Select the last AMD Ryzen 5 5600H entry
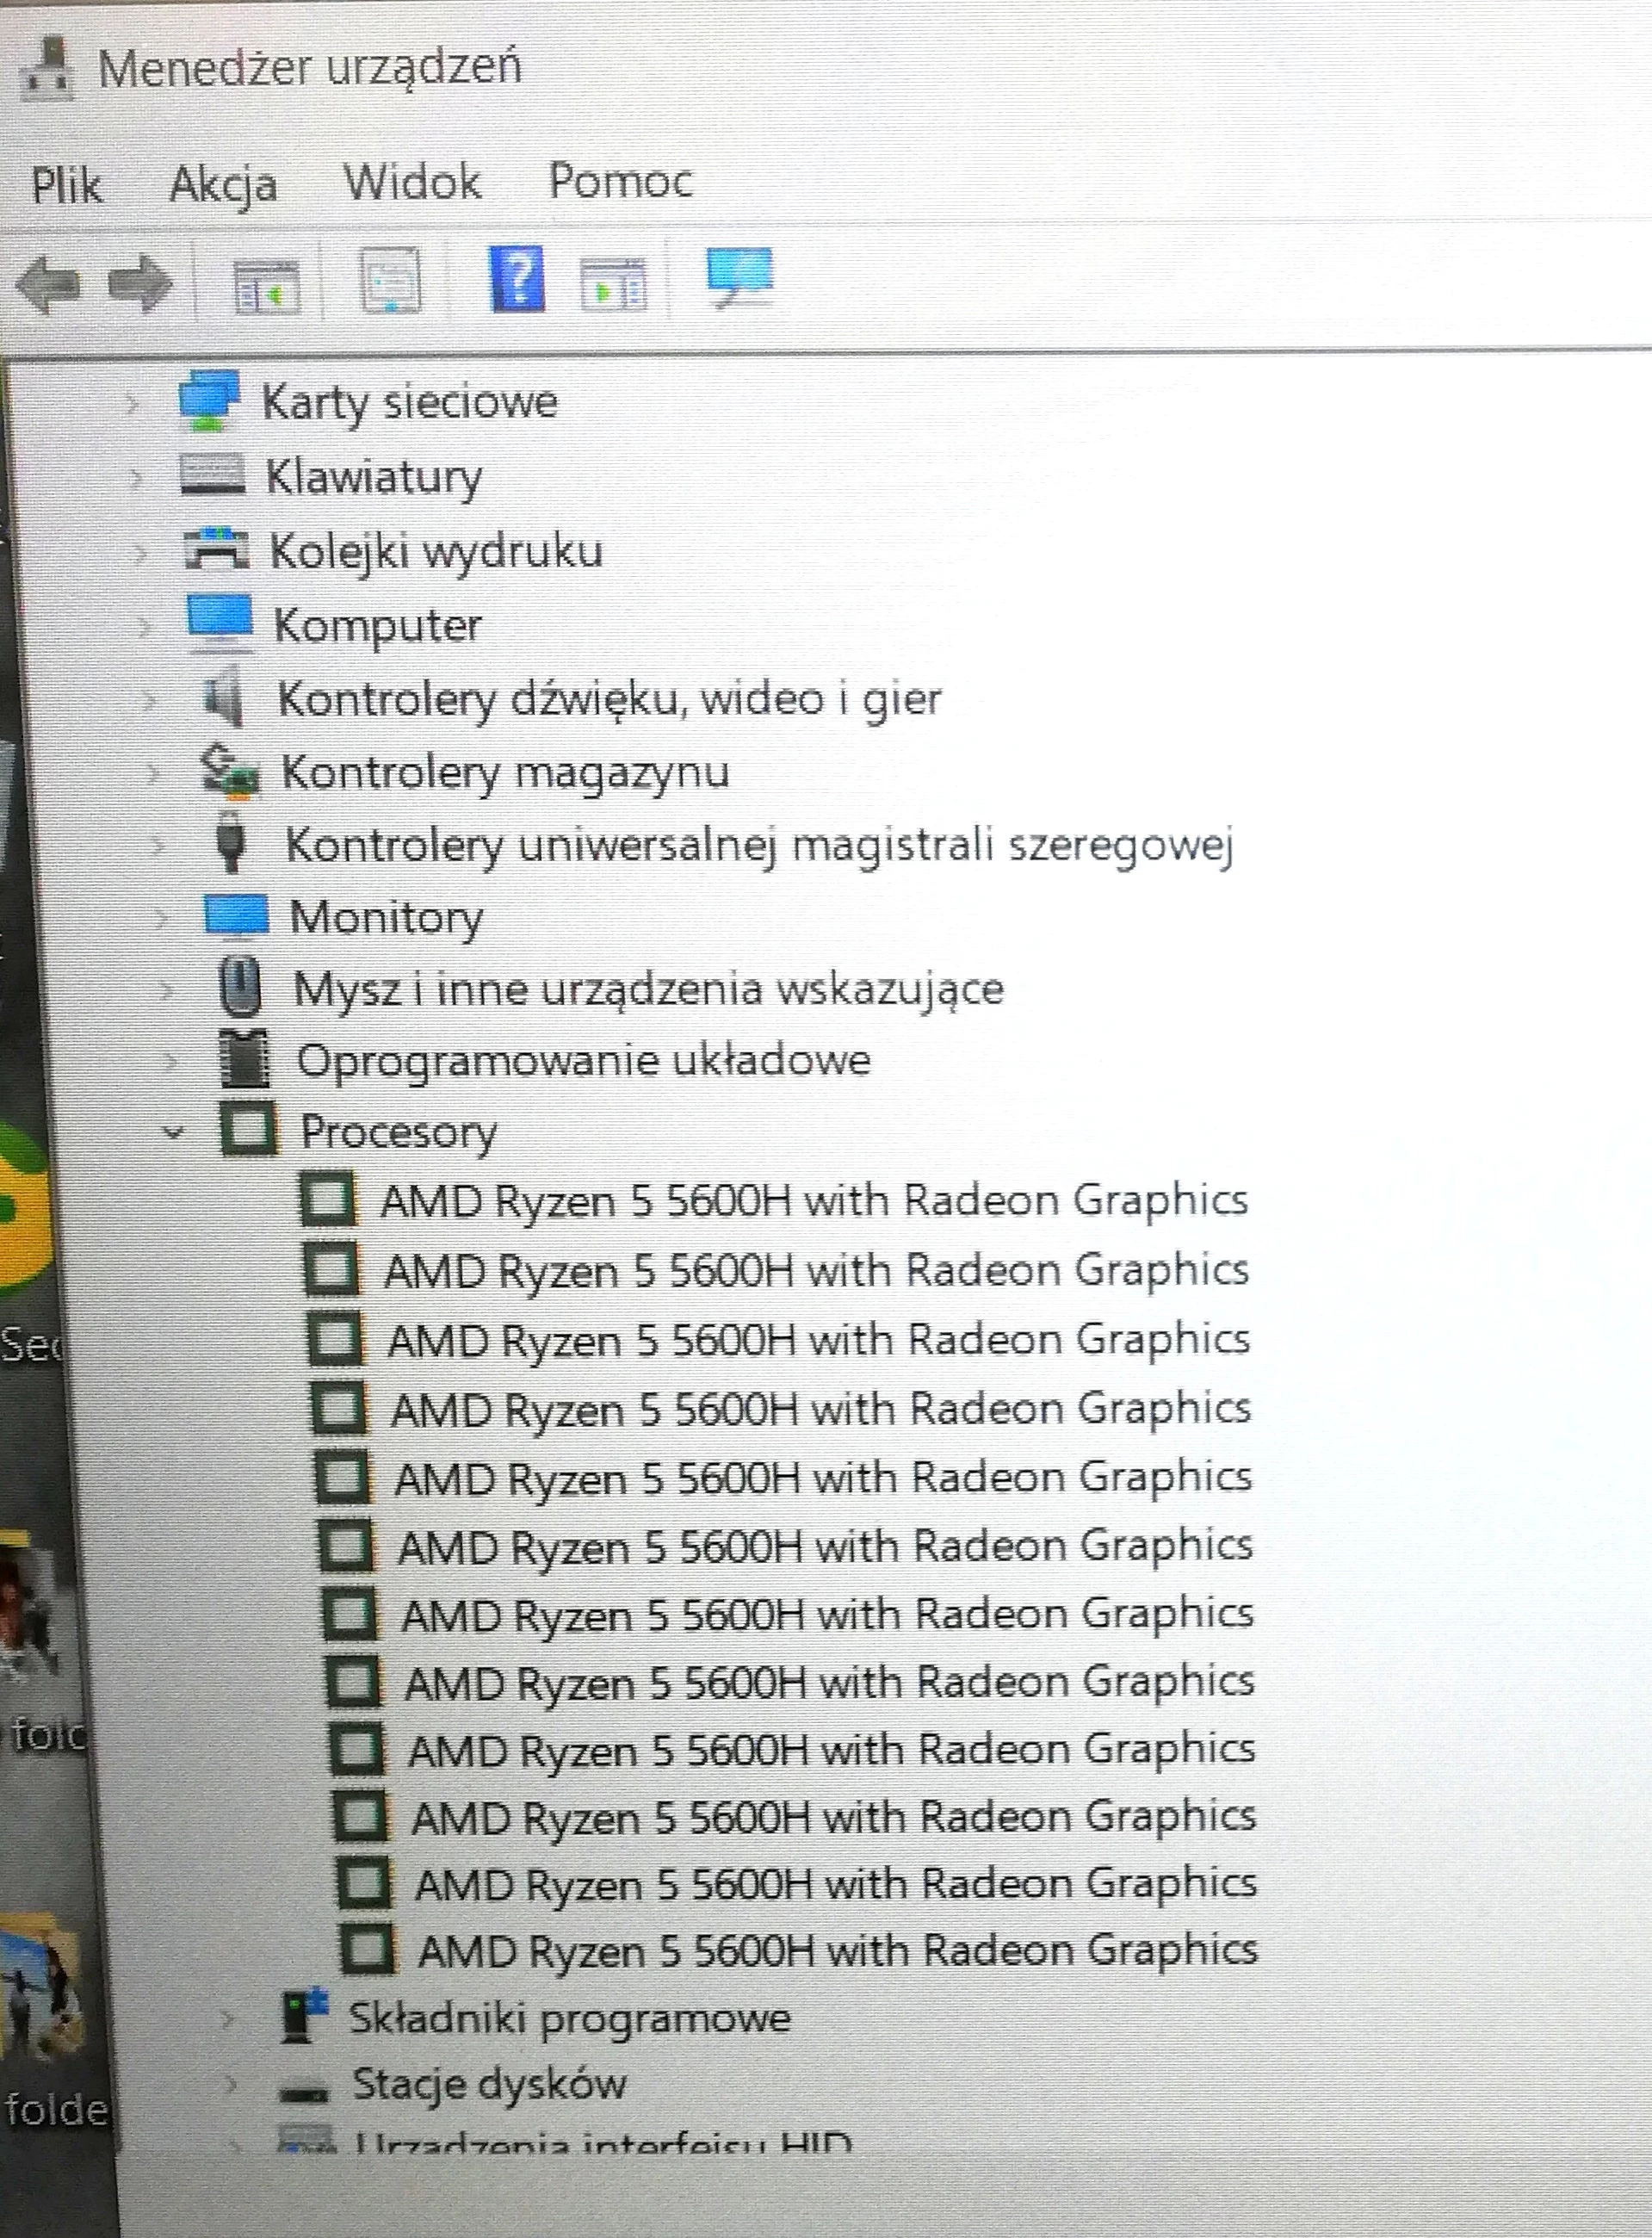1652x2238 pixels. (x=838, y=1950)
